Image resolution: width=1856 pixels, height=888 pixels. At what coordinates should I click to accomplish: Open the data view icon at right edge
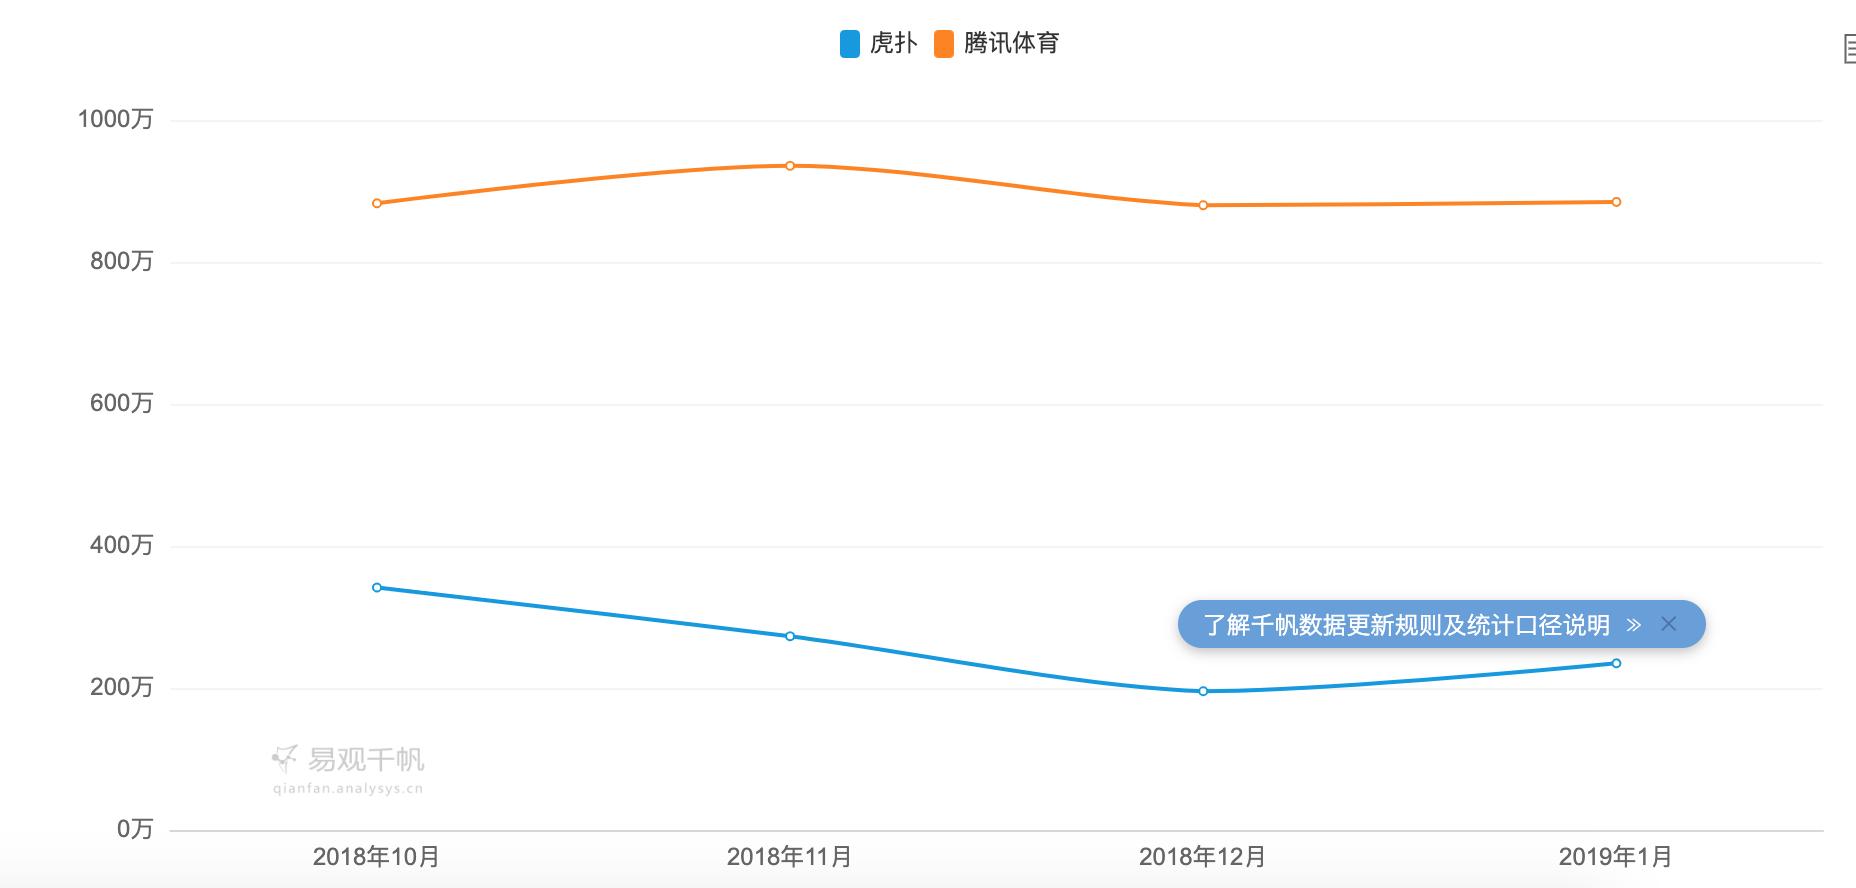click(x=1850, y=48)
